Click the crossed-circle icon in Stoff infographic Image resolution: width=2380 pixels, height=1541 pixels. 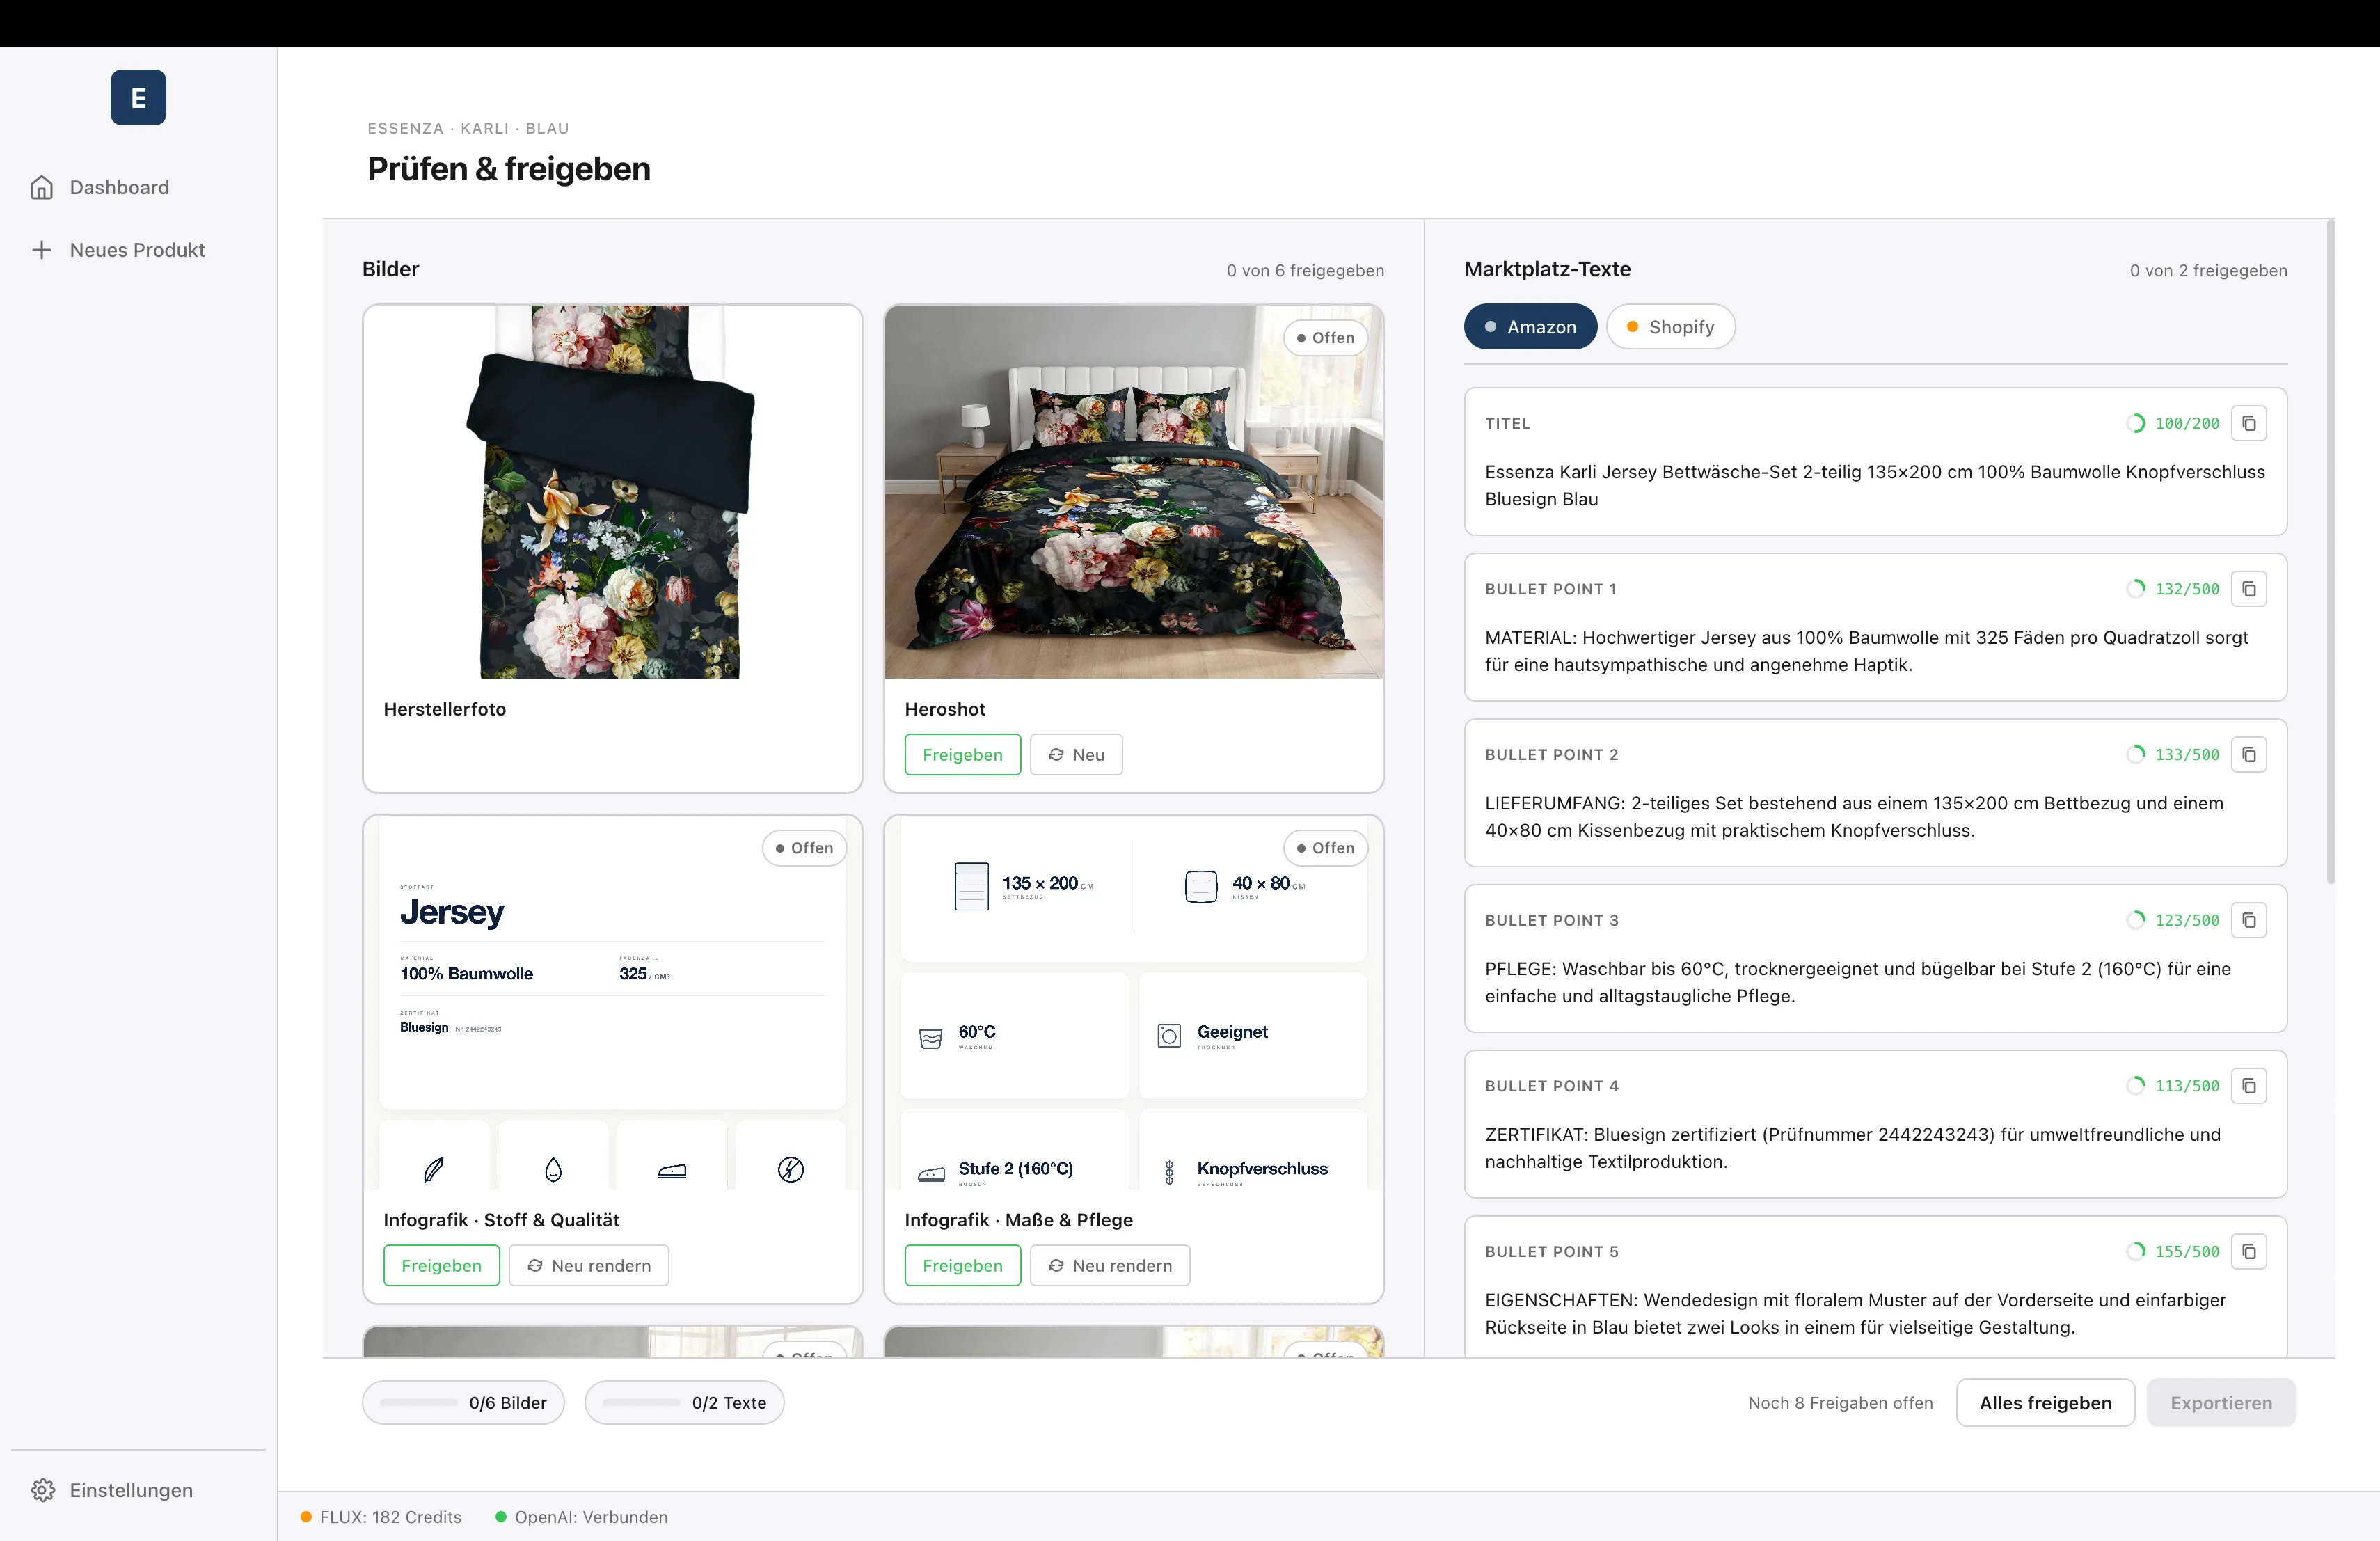(x=791, y=1169)
